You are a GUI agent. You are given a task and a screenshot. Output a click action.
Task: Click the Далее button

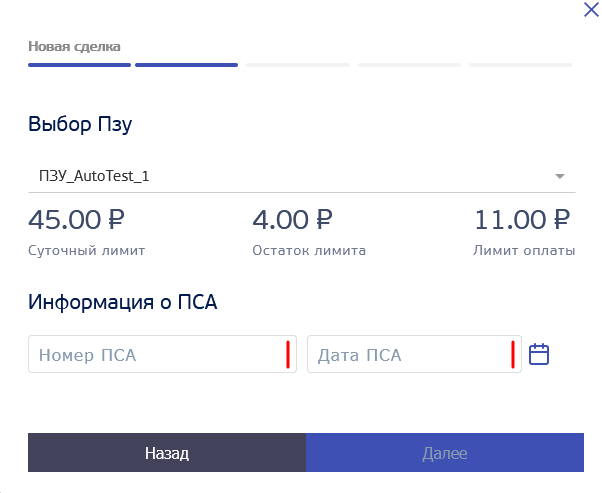445,453
